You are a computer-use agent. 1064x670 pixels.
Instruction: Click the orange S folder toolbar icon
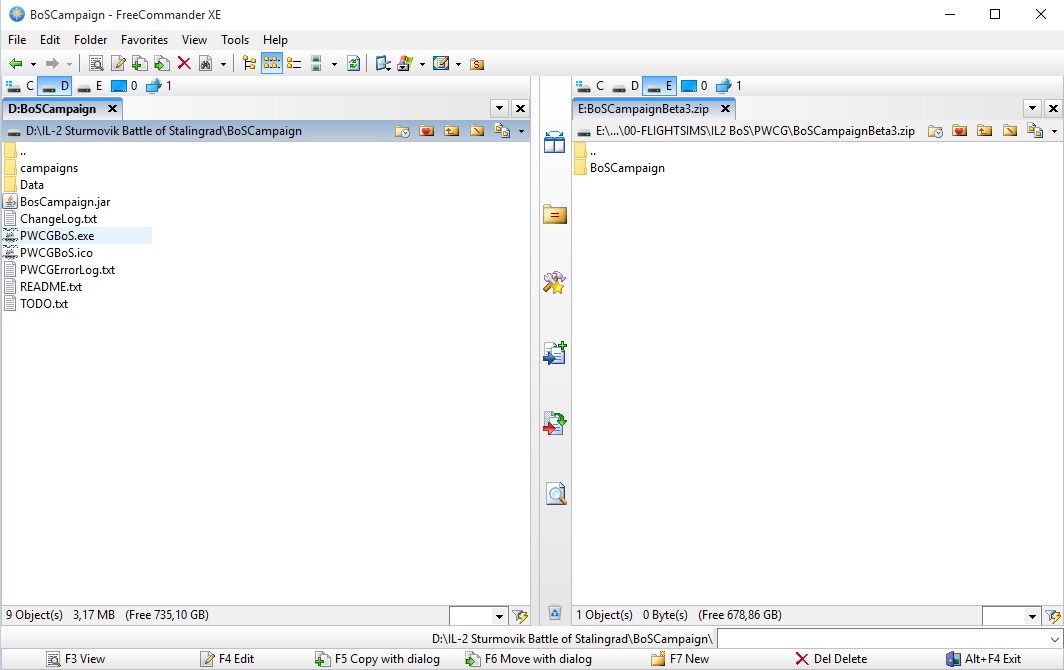point(477,64)
